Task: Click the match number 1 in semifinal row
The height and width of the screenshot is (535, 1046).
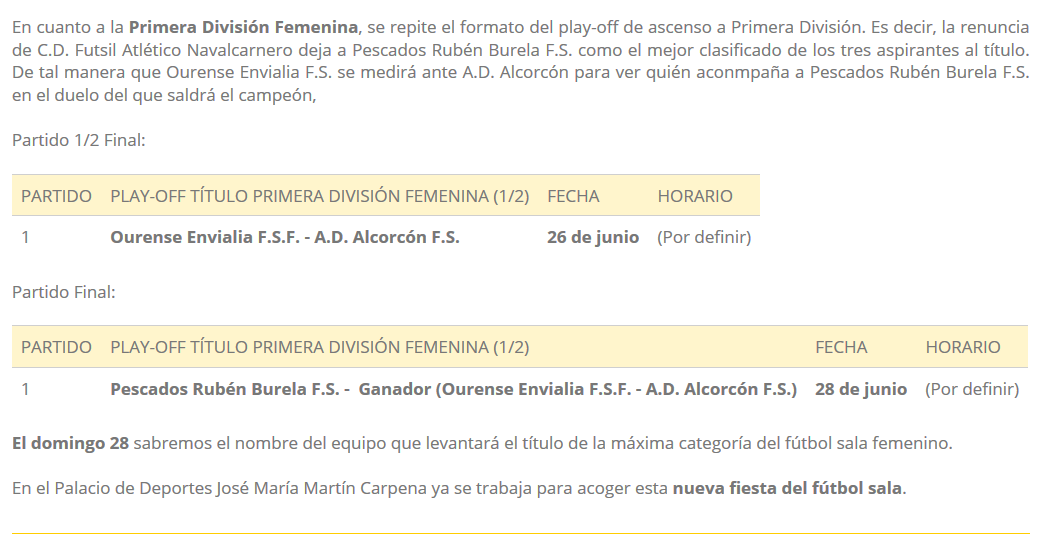Action: pyautogui.click(x=25, y=237)
